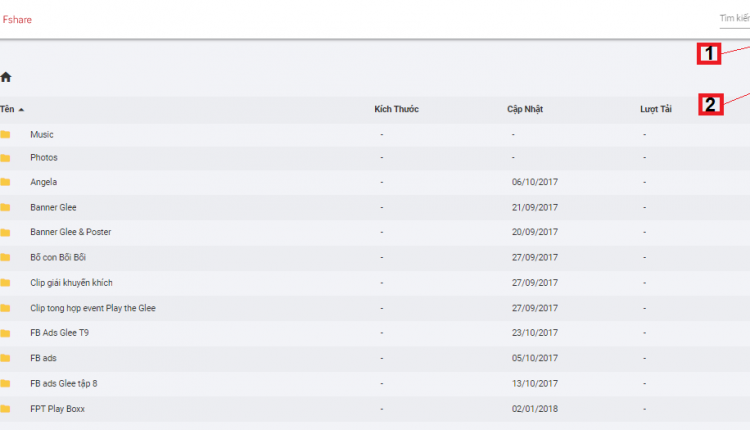Image resolution: width=750 pixels, height=430 pixels.
Task: Open the Angela folder icon
Action: click(x=5, y=182)
